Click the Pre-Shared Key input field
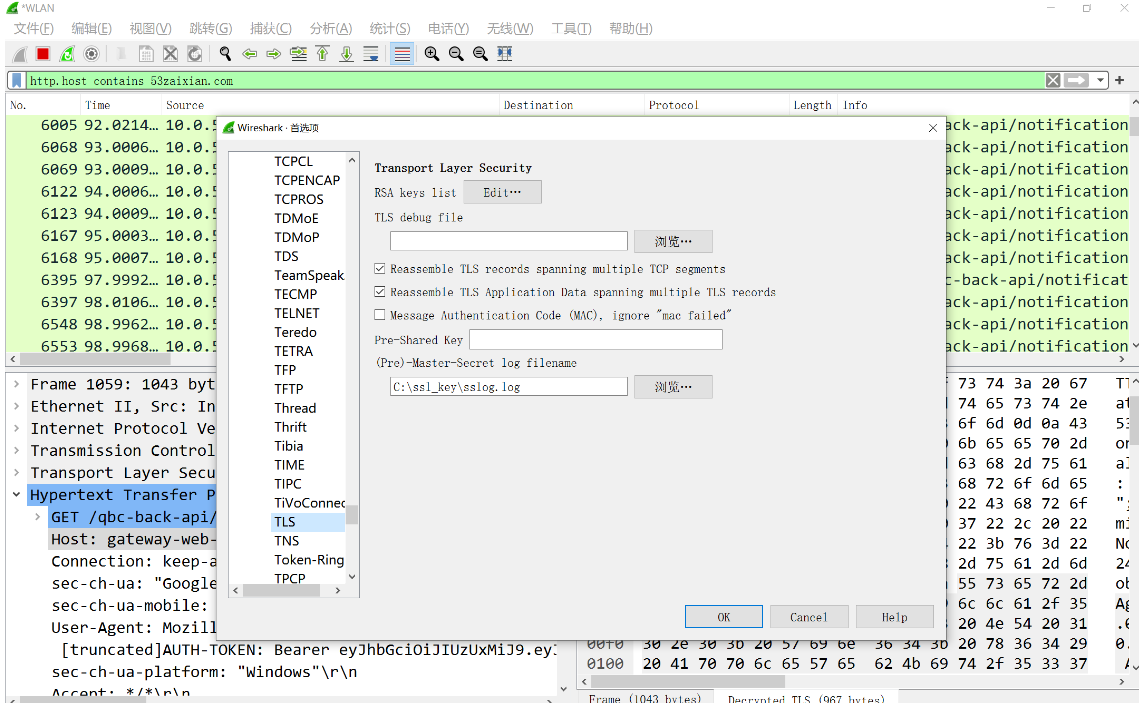 point(595,340)
